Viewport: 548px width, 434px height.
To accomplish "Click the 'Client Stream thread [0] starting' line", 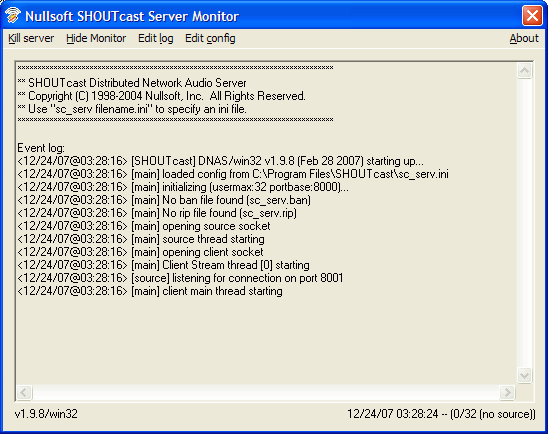I will [164, 265].
